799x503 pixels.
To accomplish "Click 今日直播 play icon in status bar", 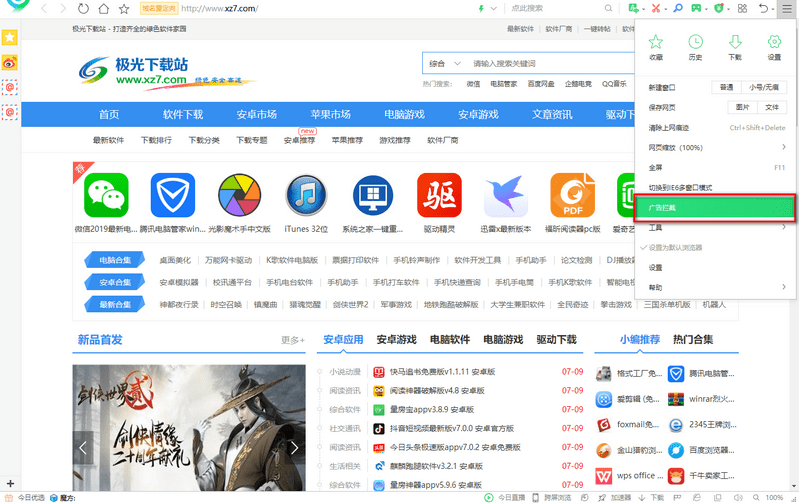I will pos(489,497).
